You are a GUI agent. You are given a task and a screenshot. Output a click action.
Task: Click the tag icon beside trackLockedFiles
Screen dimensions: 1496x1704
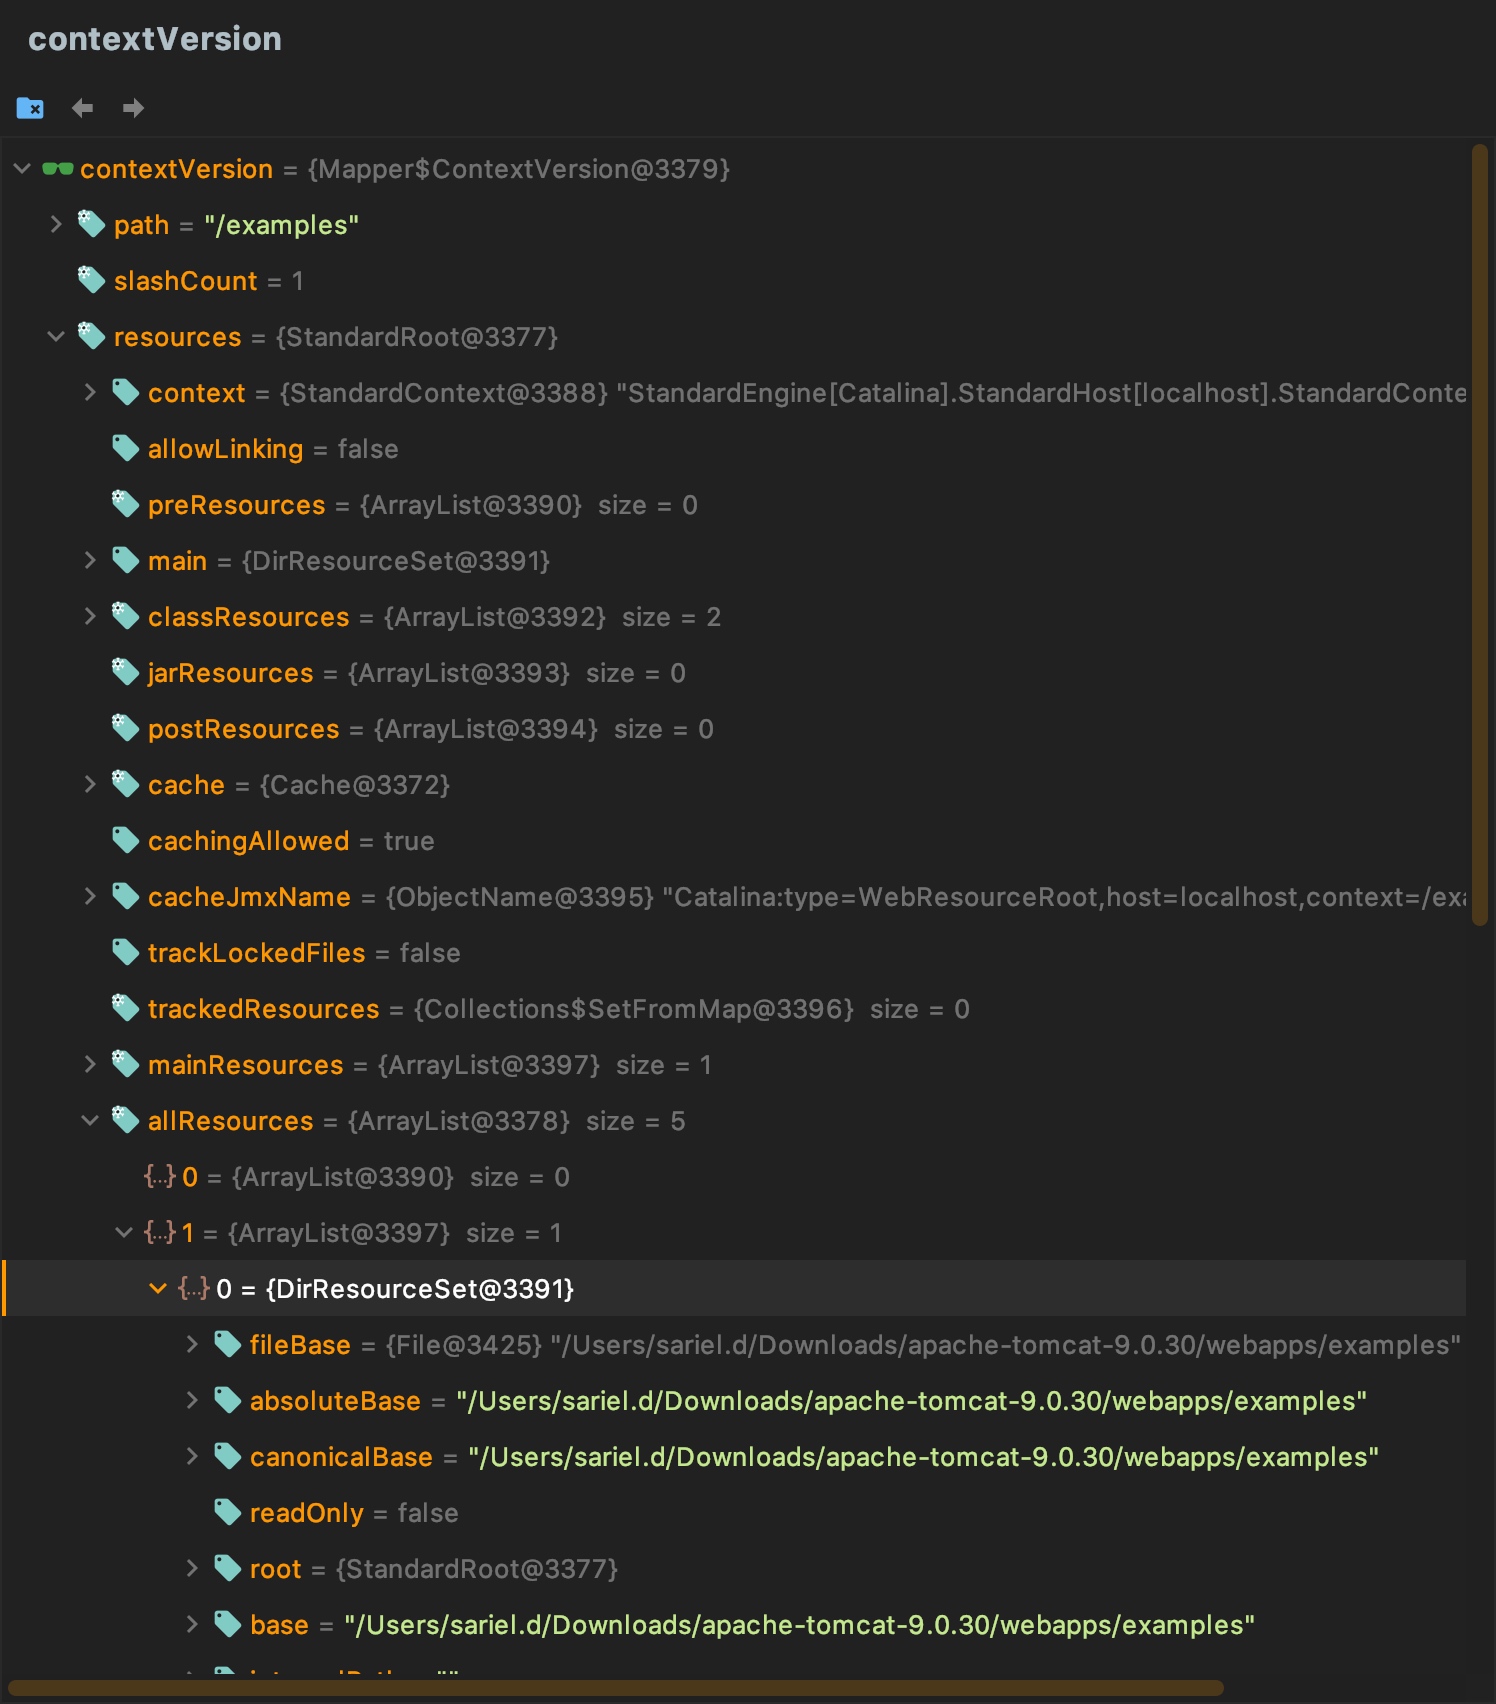point(126,952)
